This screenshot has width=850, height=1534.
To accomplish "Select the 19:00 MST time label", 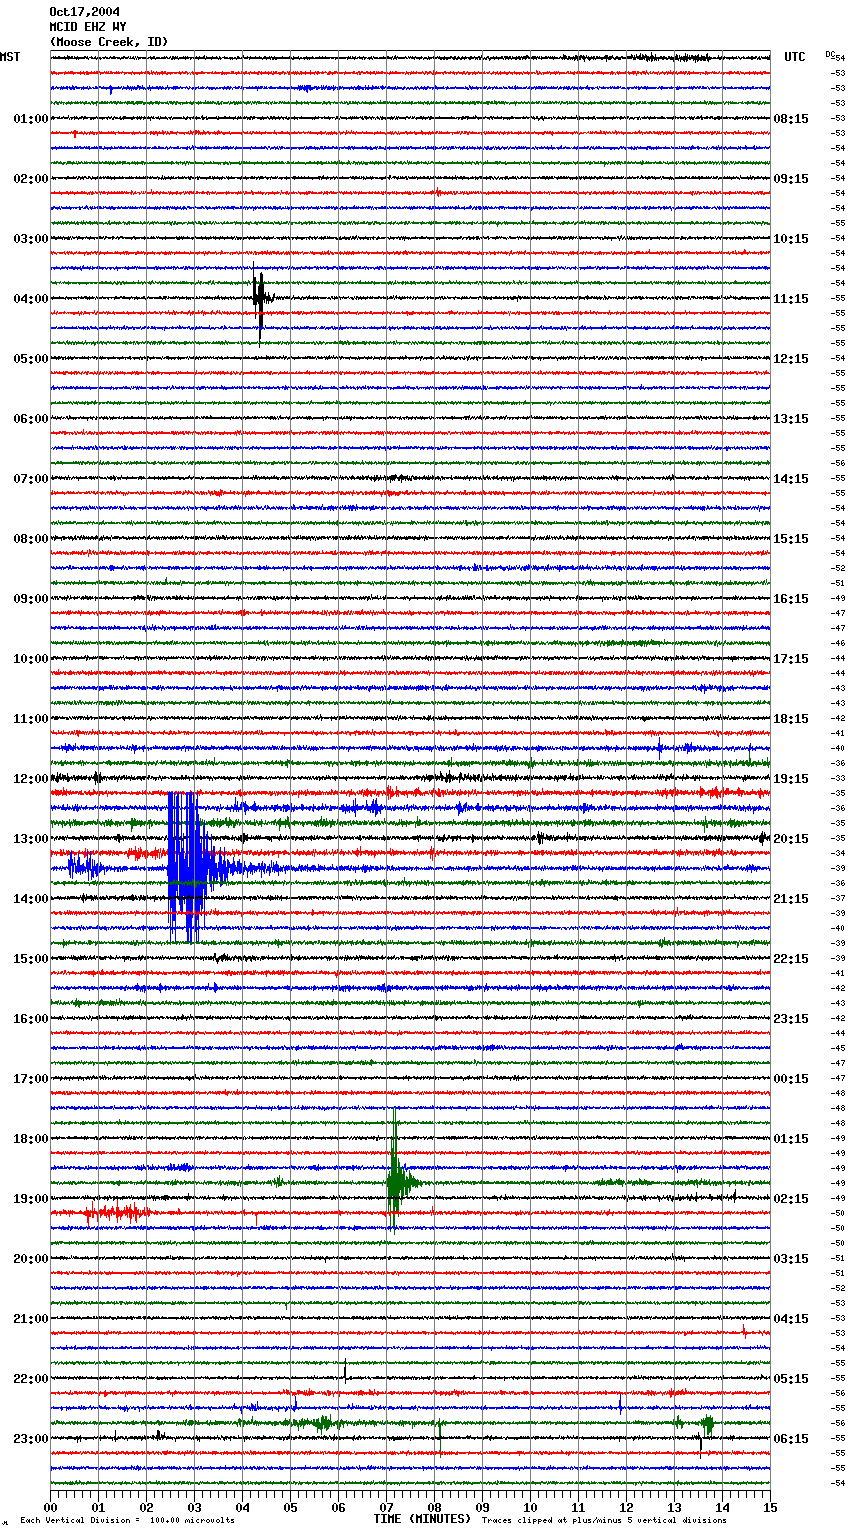I will click(31, 1199).
